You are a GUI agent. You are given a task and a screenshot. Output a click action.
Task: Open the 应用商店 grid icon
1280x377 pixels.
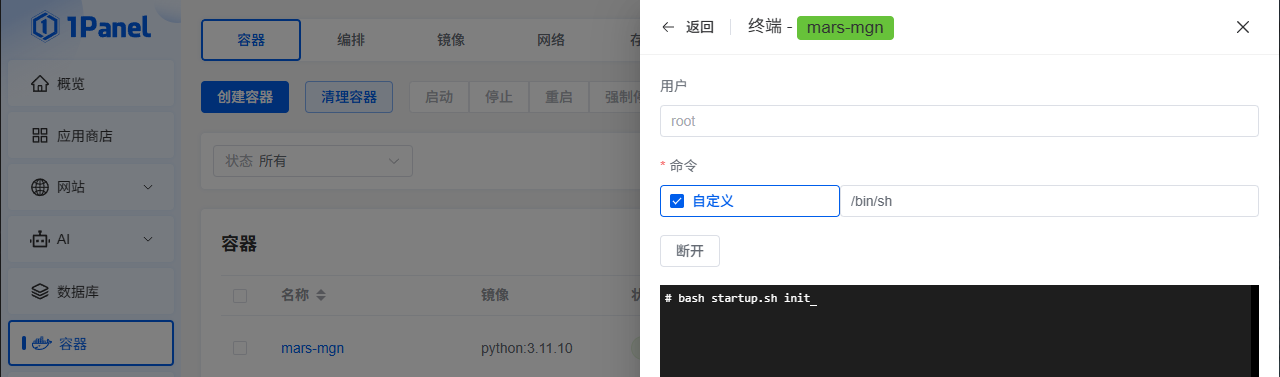[40, 136]
